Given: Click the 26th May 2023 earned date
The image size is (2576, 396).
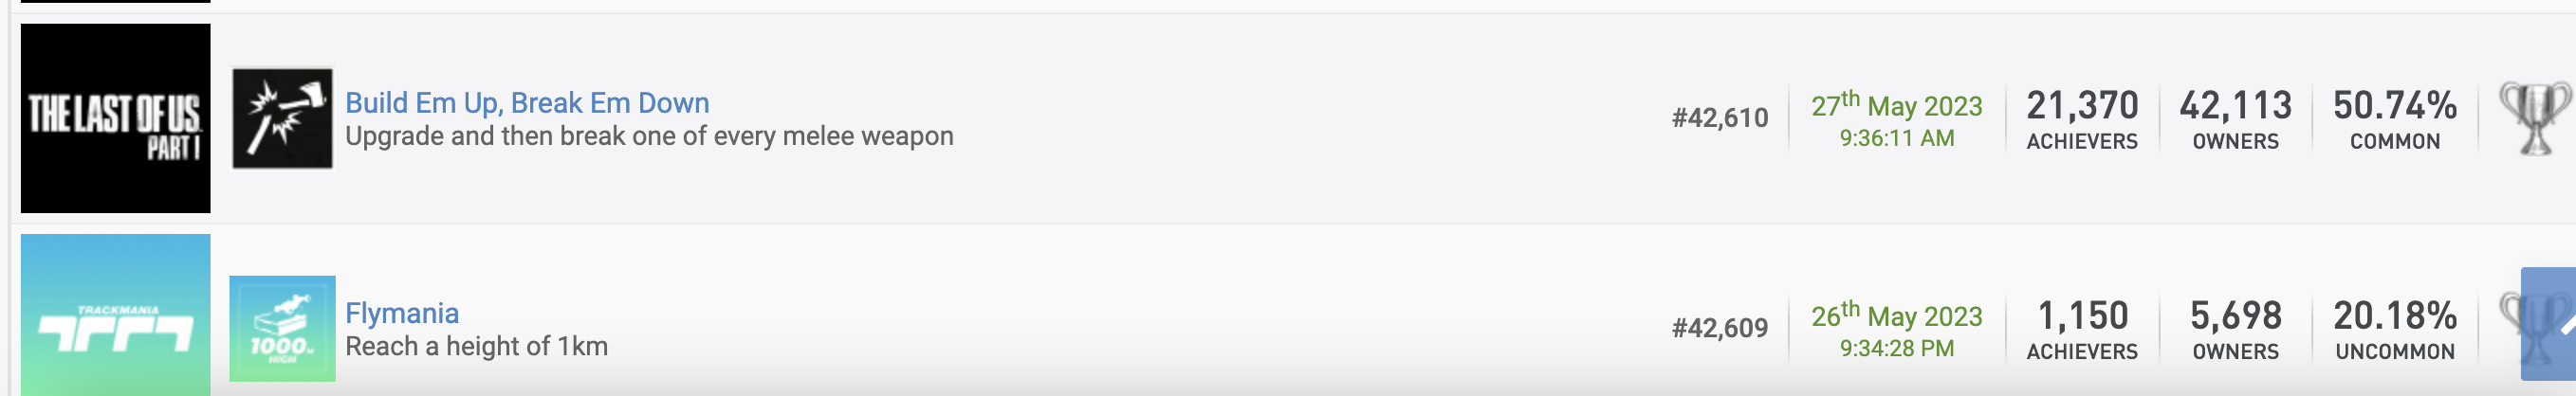Looking at the screenshot, I should (1896, 316).
